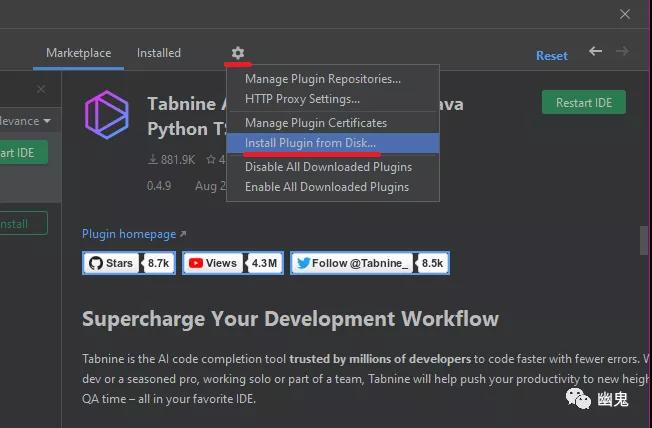The height and width of the screenshot is (428, 652).
Task: Clear the search with the X icon
Action: [x=41, y=89]
